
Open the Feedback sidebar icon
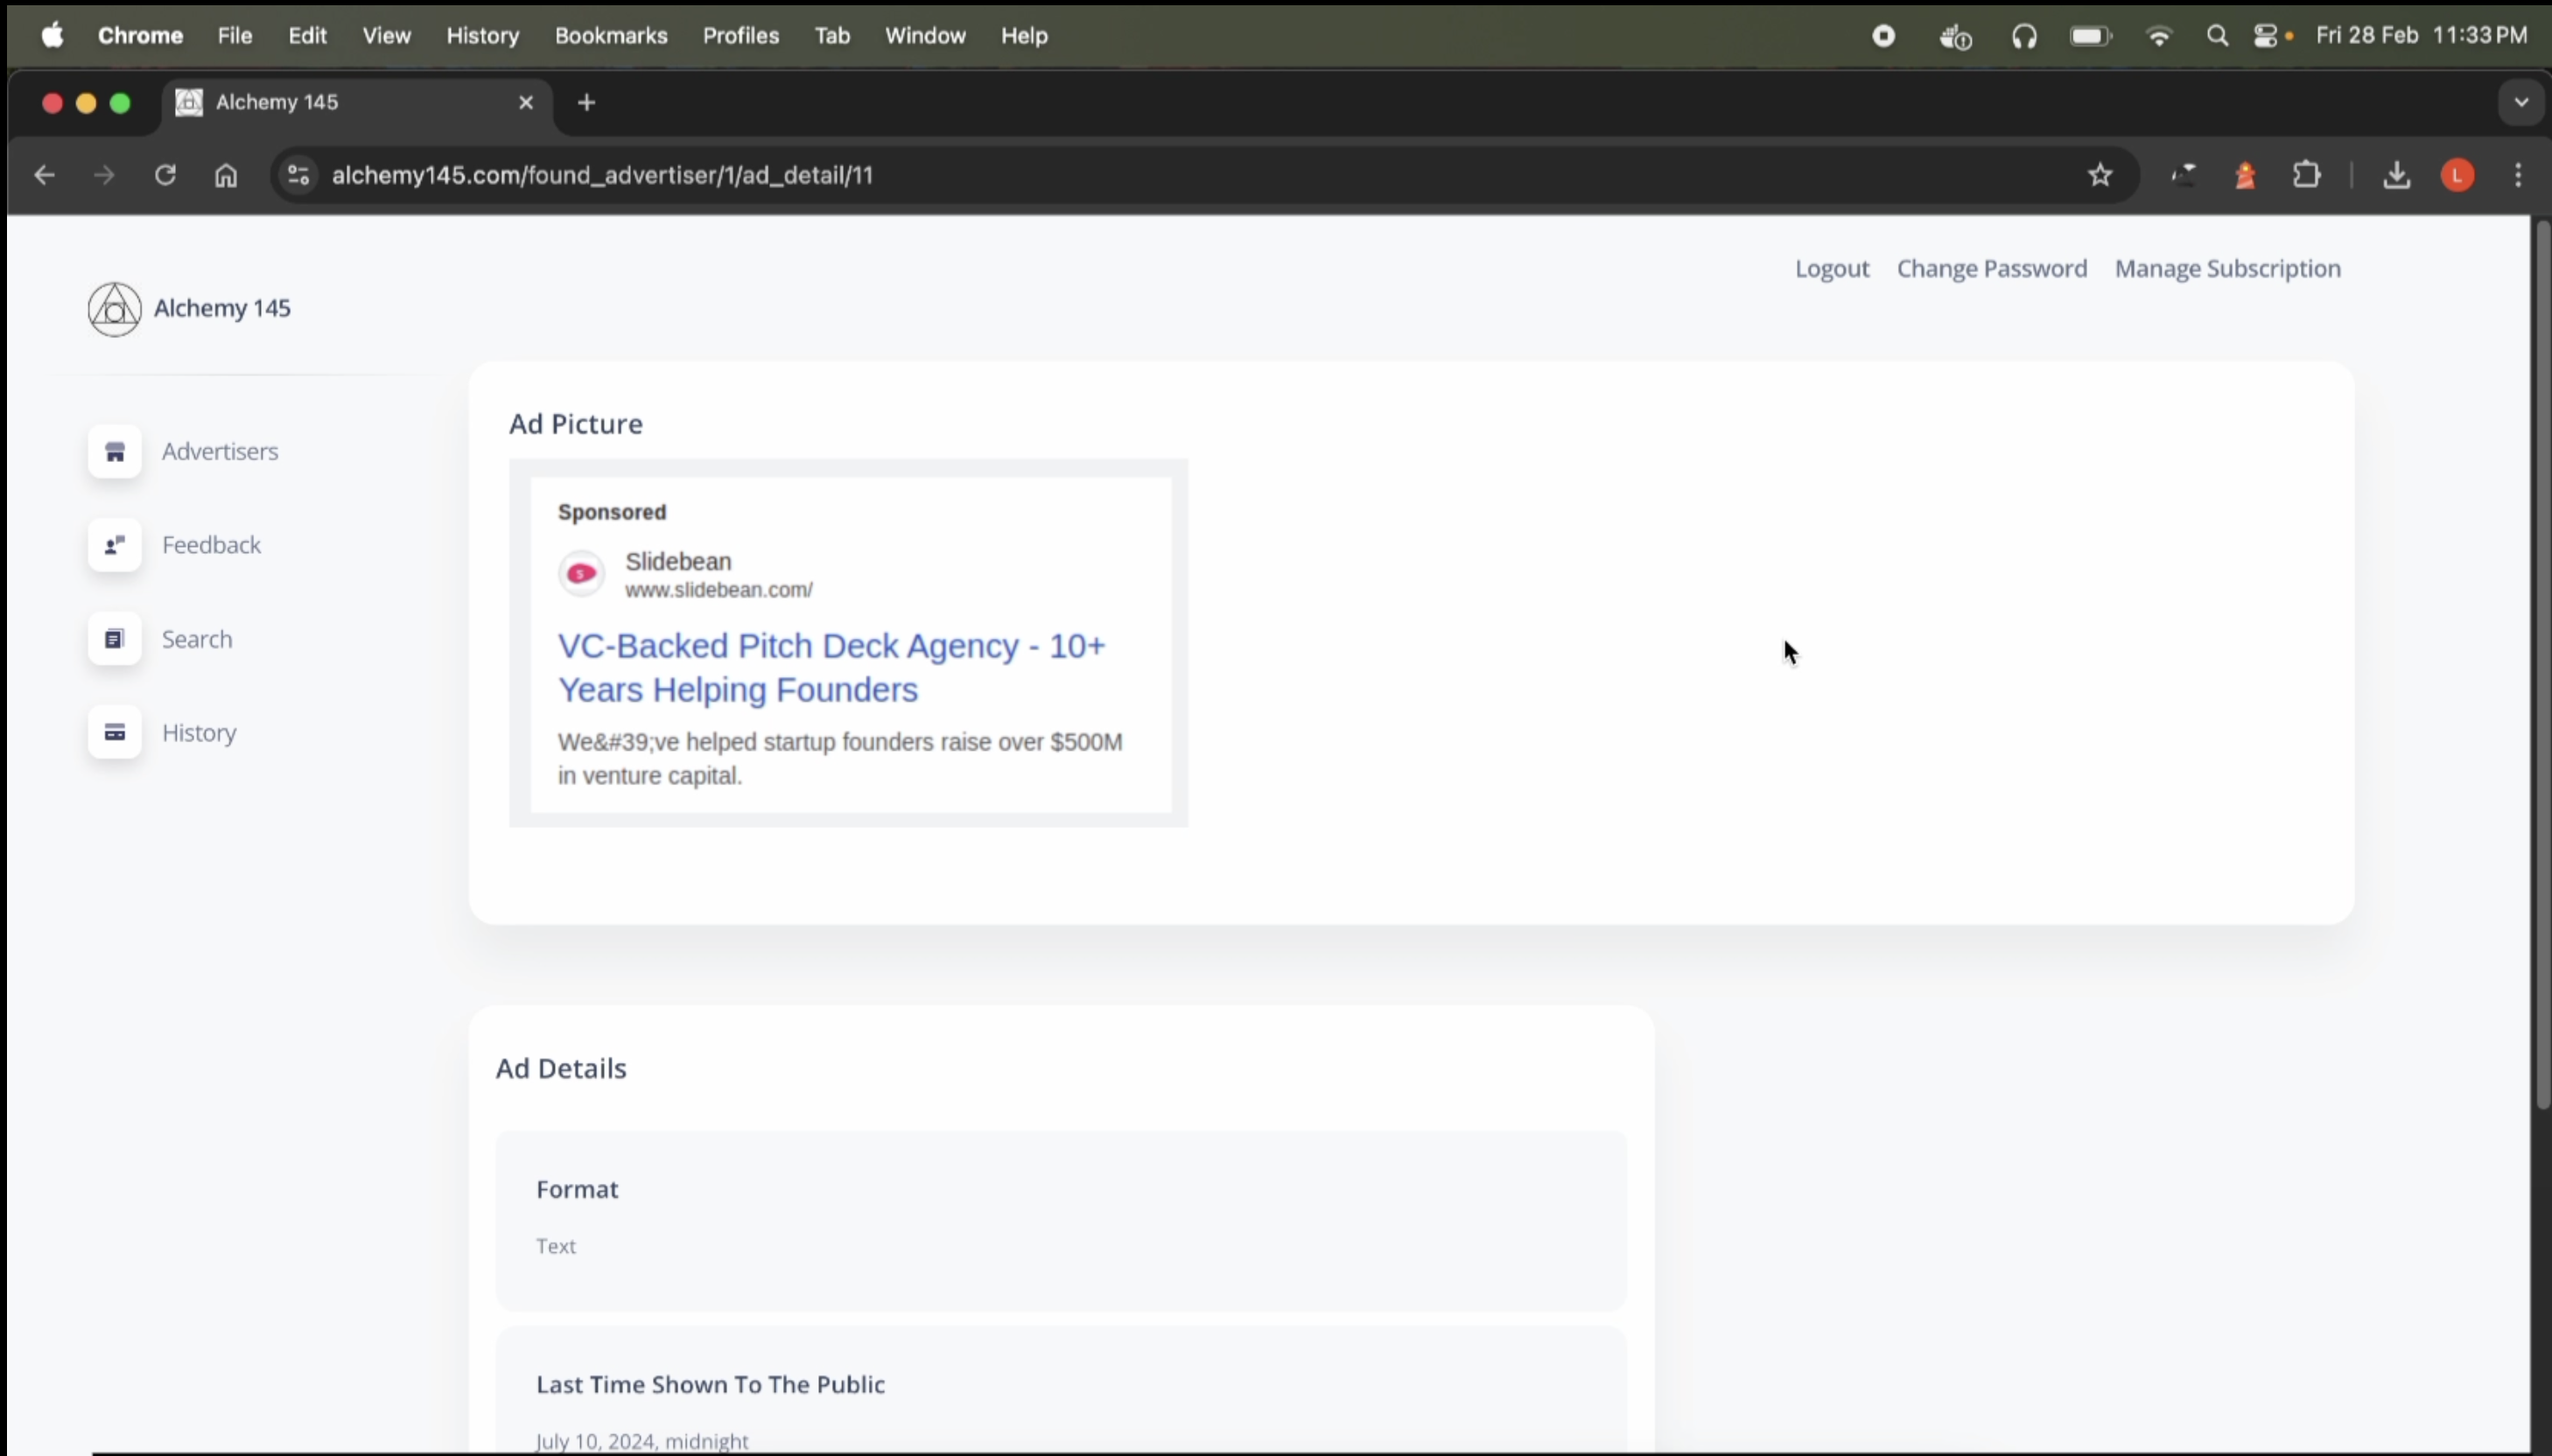(x=115, y=545)
